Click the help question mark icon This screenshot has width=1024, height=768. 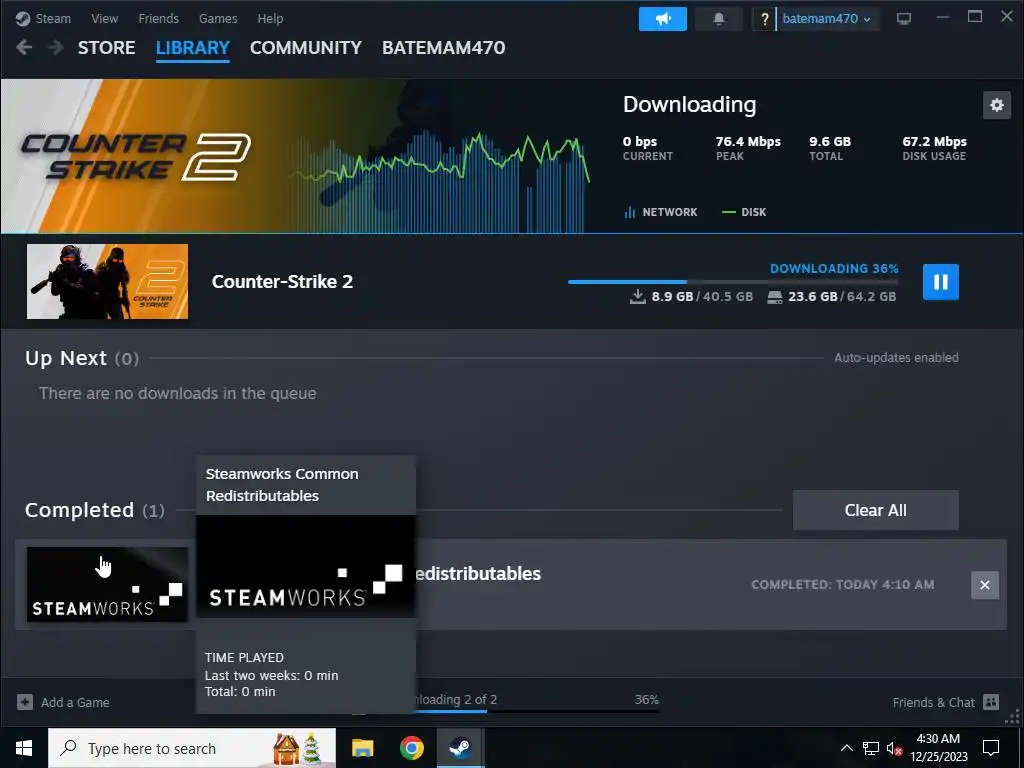[x=763, y=19]
